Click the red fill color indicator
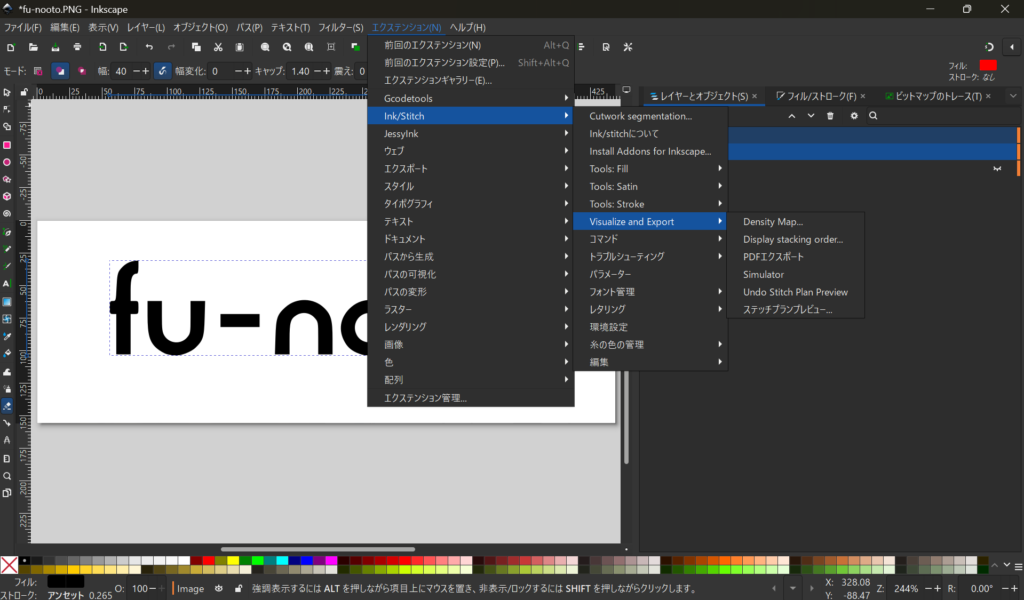 point(988,65)
